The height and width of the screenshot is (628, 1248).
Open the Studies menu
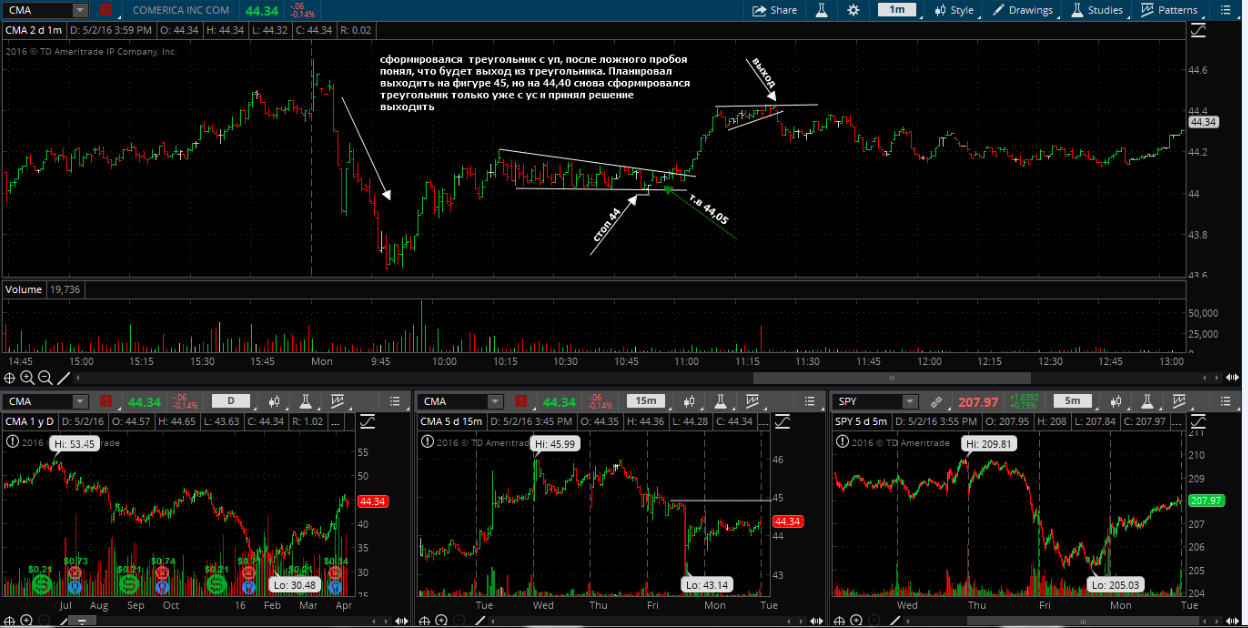[x=1097, y=10]
